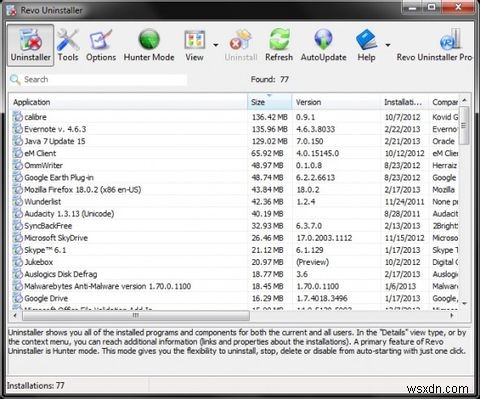This screenshot has width=480, height=399.
Task: Expand the View dropdown arrow
Action: pyautogui.click(x=216, y=45)
